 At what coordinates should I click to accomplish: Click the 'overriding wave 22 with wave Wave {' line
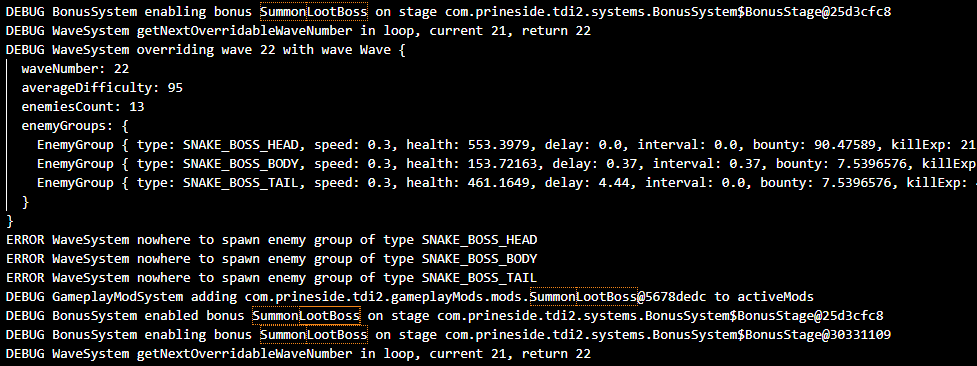tap(206, 49)
